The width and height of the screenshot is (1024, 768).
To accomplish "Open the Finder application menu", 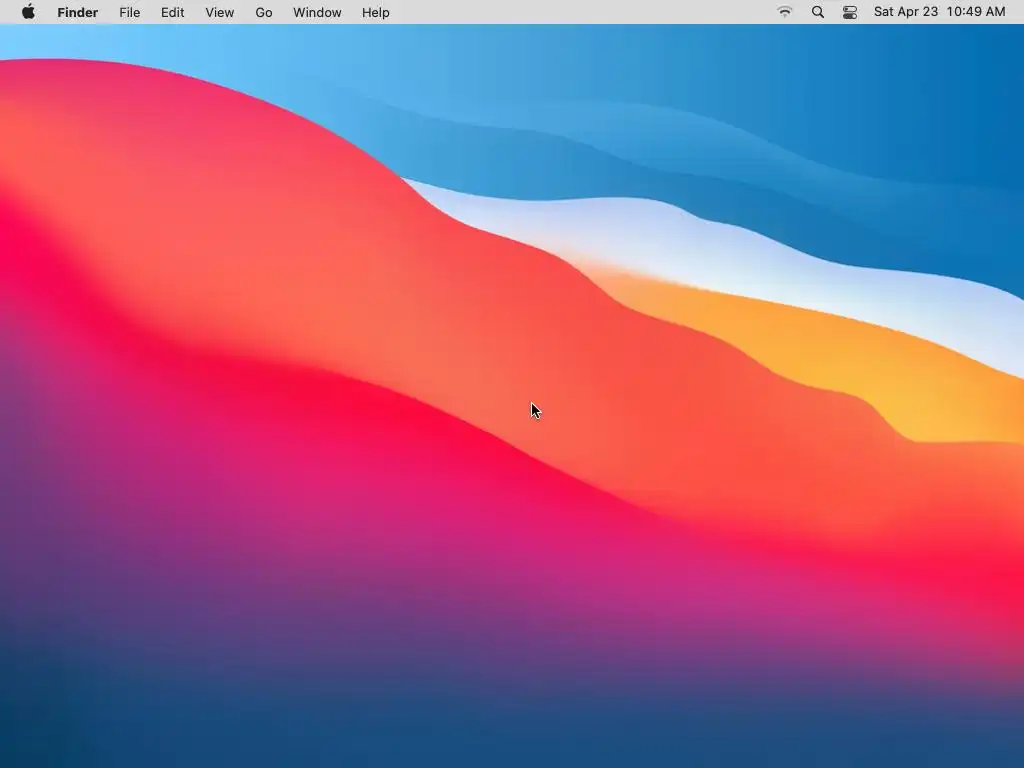I will click(x=78, y=12).
